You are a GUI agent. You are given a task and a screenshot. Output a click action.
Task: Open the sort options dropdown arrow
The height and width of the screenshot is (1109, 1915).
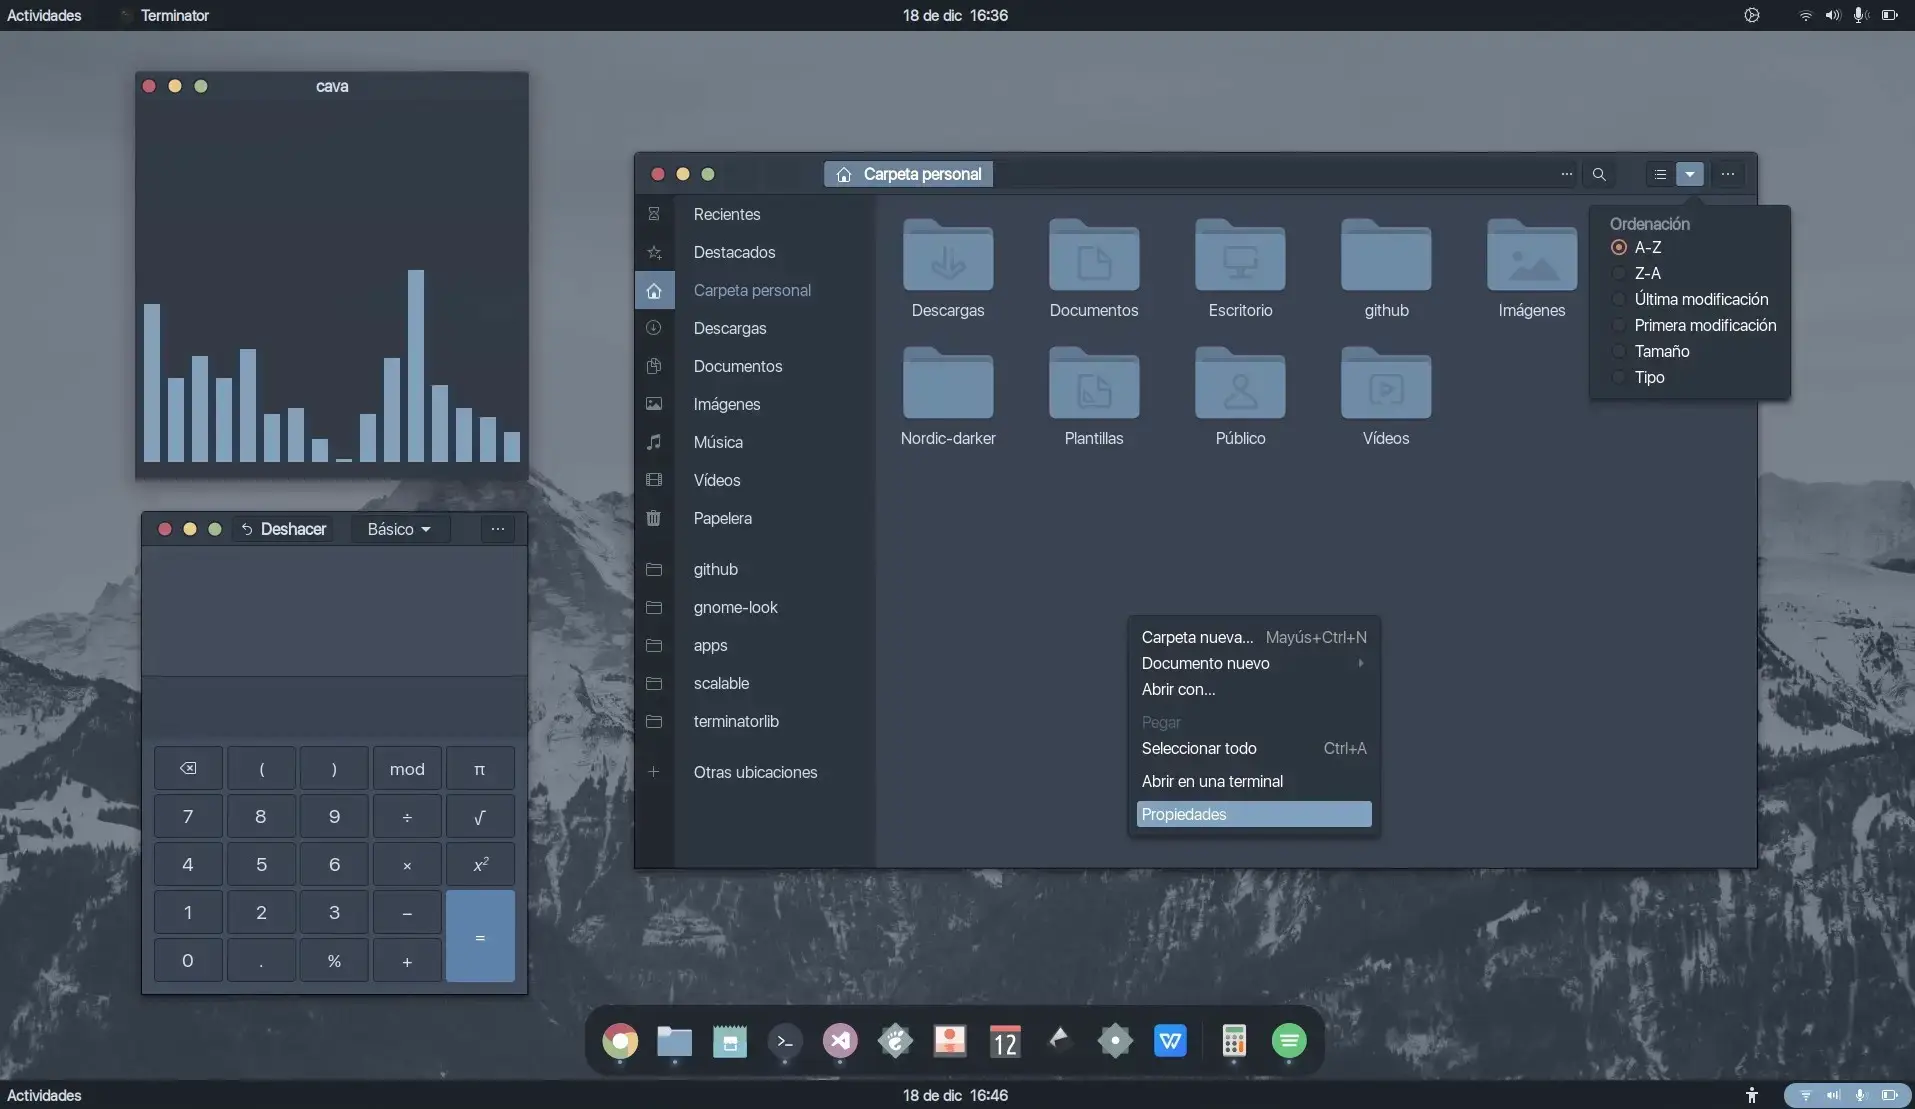[x=1689, y=173]
